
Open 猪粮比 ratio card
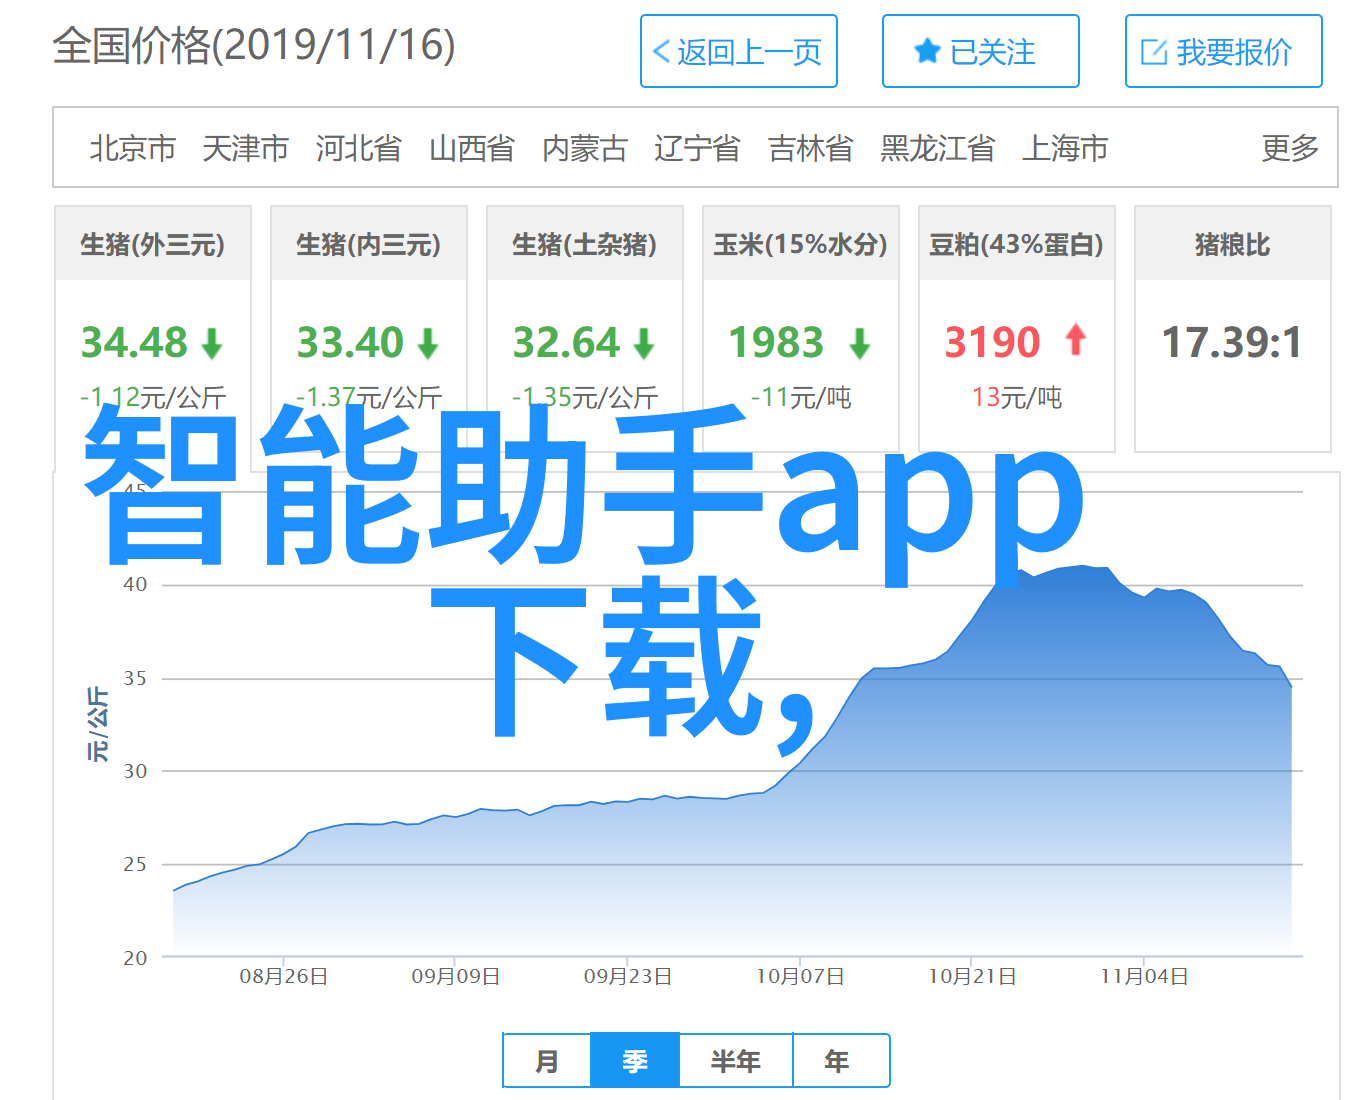click(1233, 329)
